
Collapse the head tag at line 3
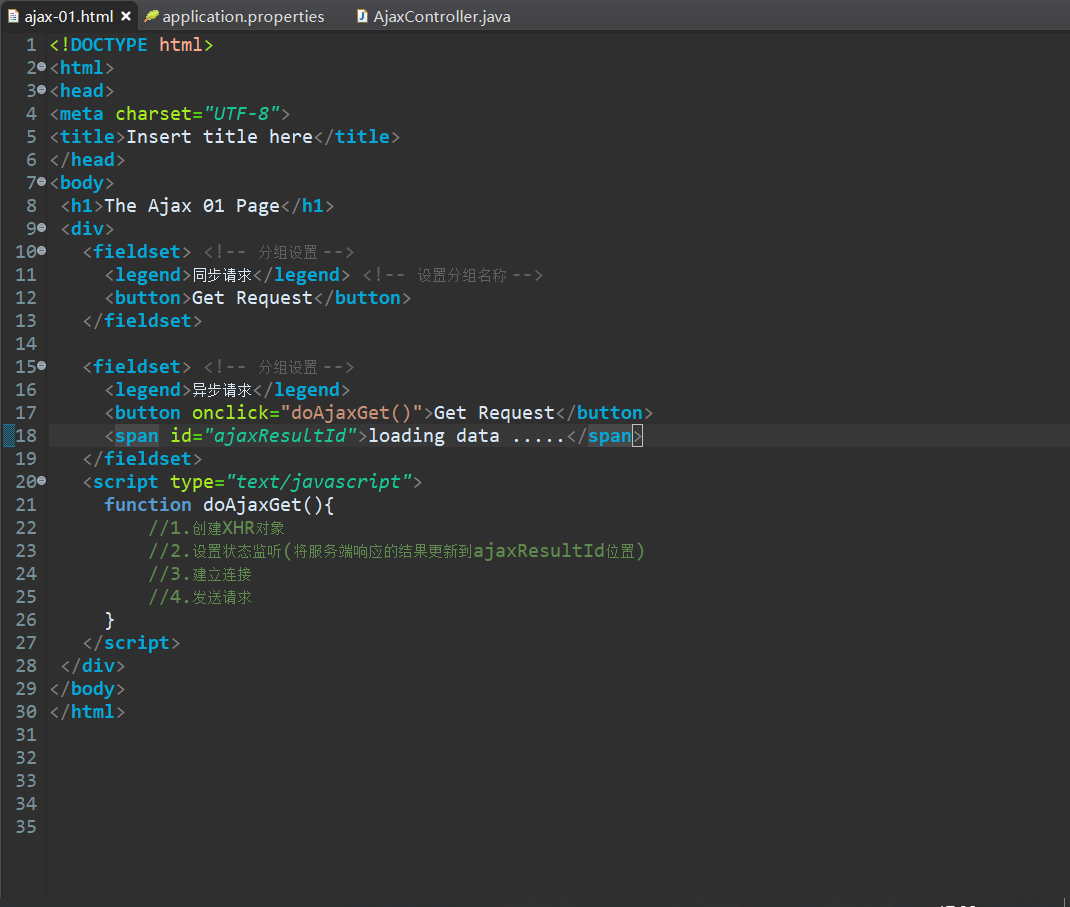click(42, 89)
